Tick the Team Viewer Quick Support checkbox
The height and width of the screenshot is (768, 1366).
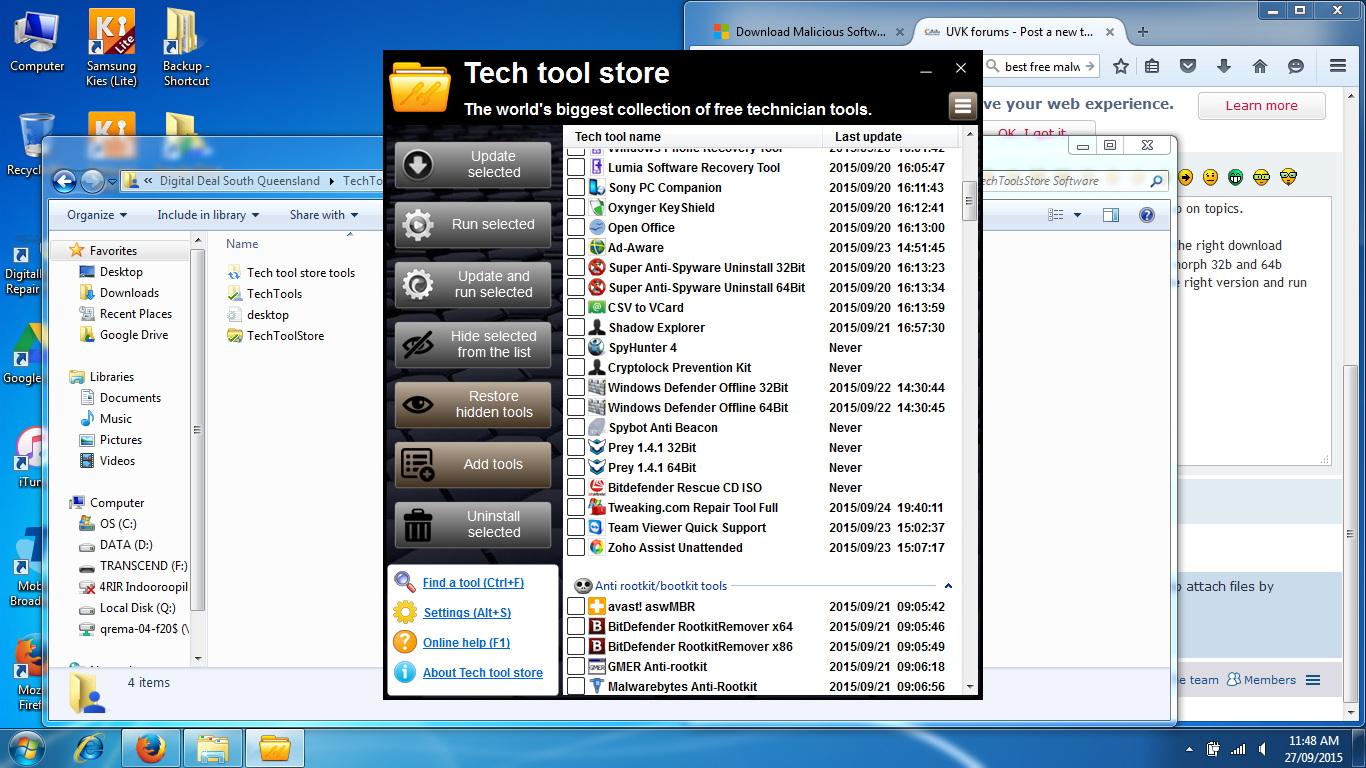pos(576,527)
